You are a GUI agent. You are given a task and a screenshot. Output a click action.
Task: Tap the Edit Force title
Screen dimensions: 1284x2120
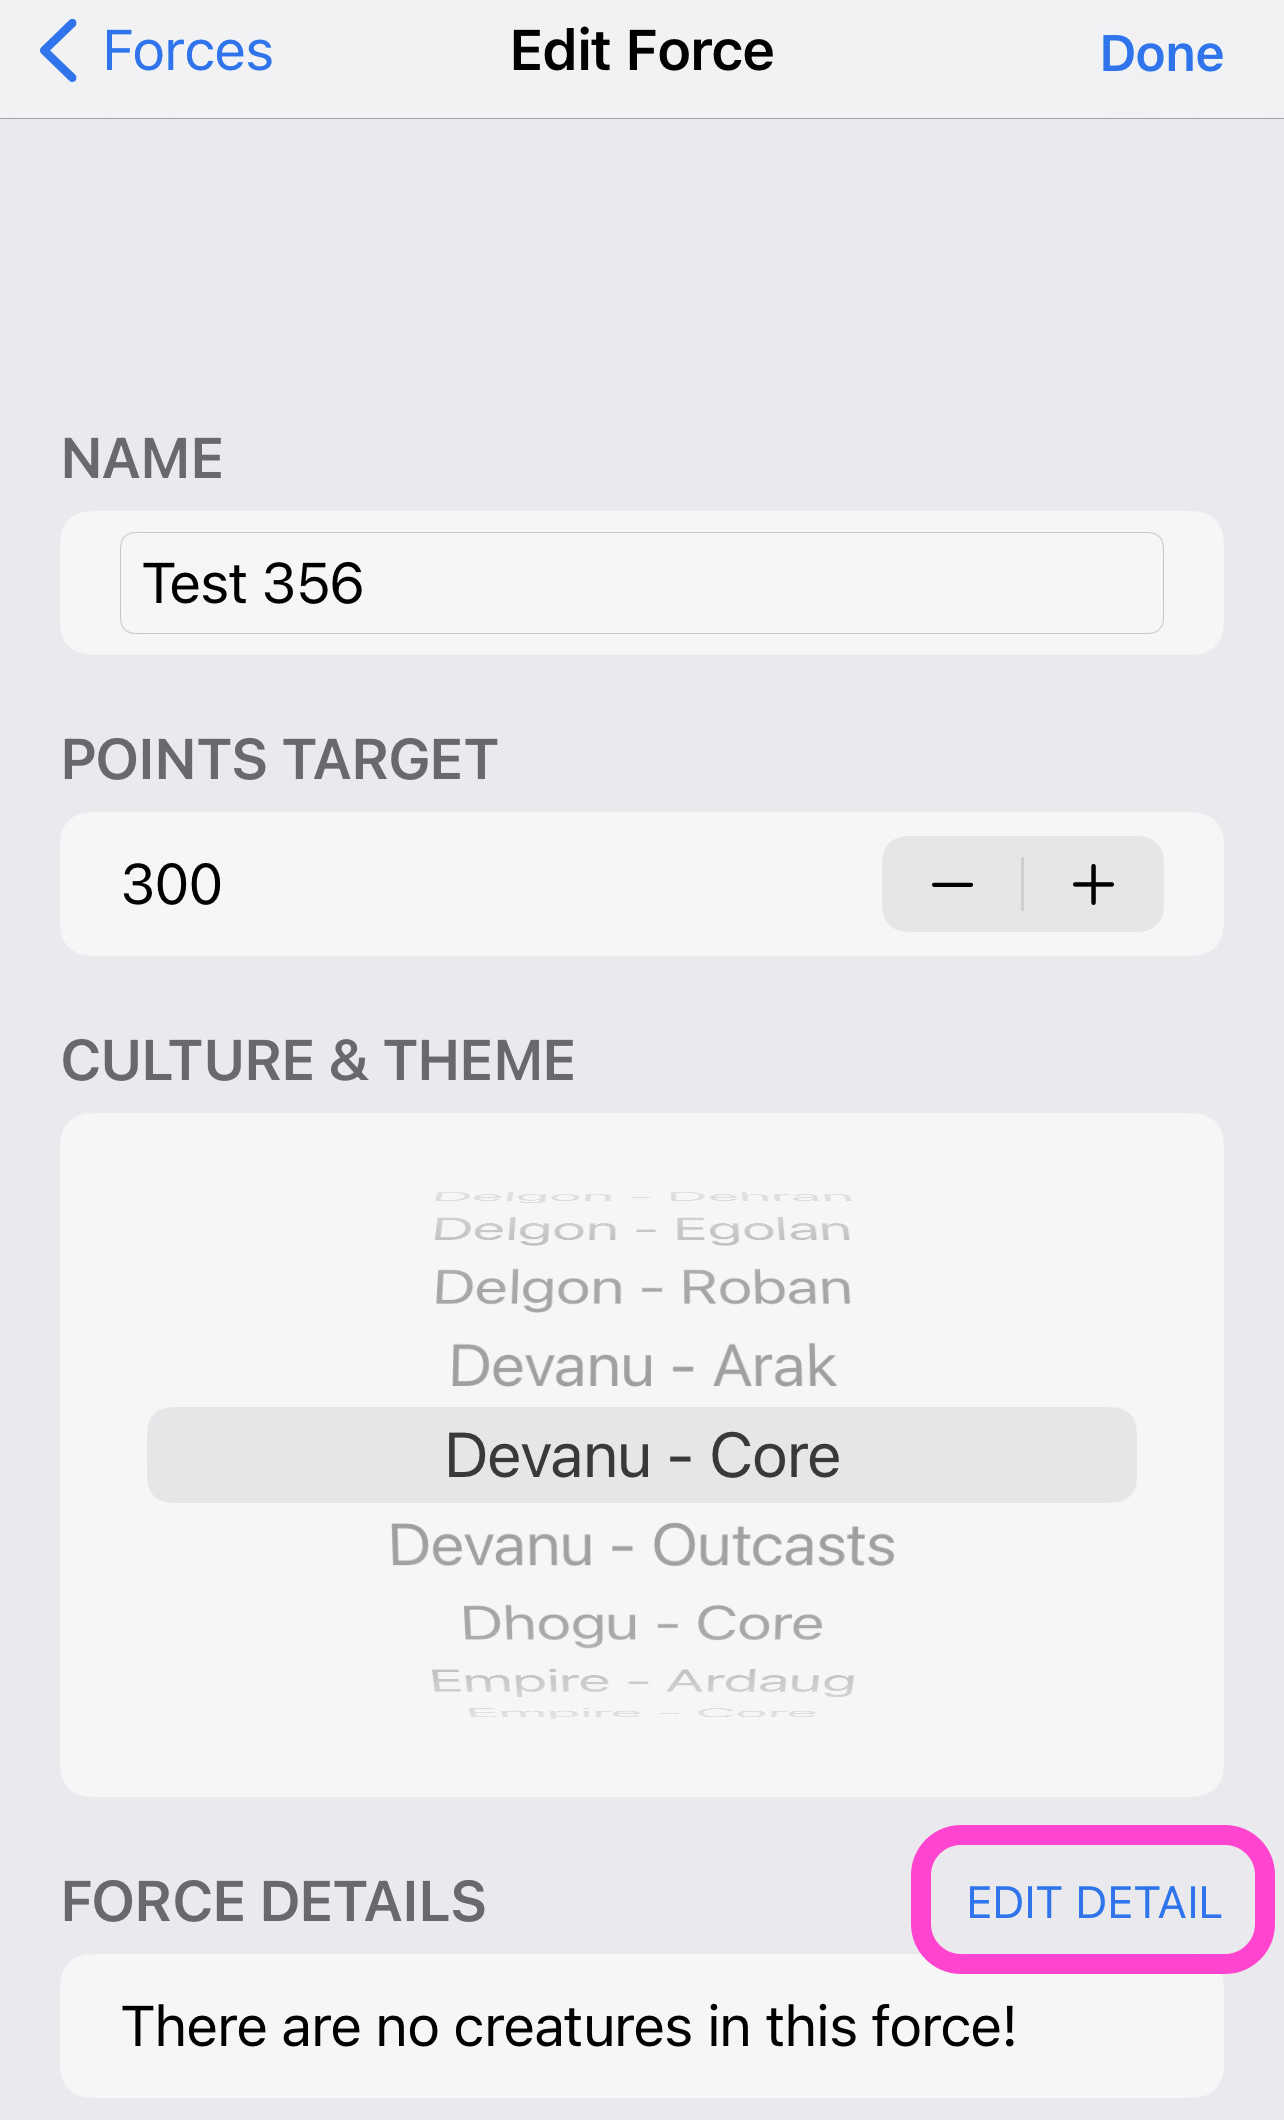[642, 51]
